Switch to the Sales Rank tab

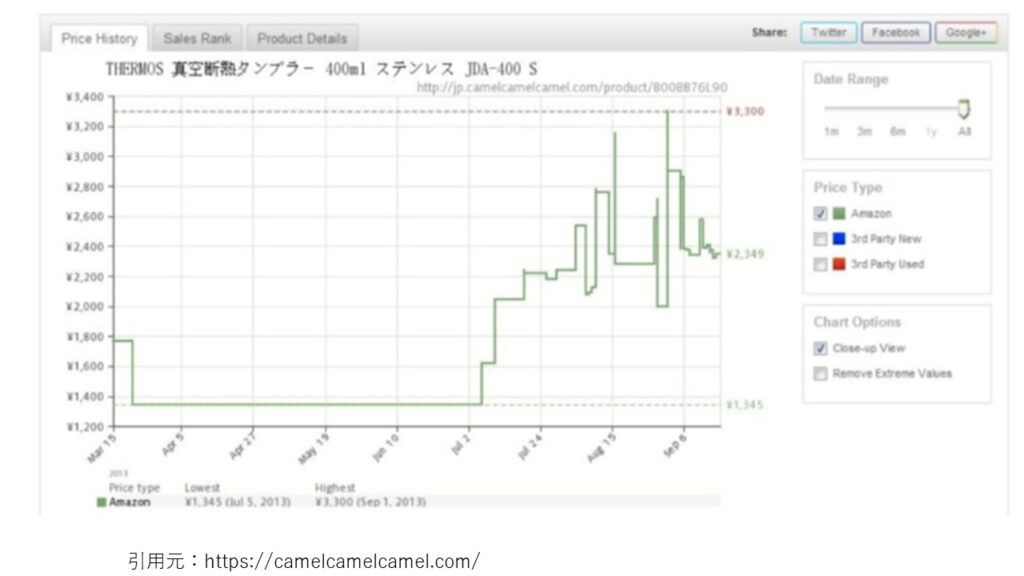(197, 39)
